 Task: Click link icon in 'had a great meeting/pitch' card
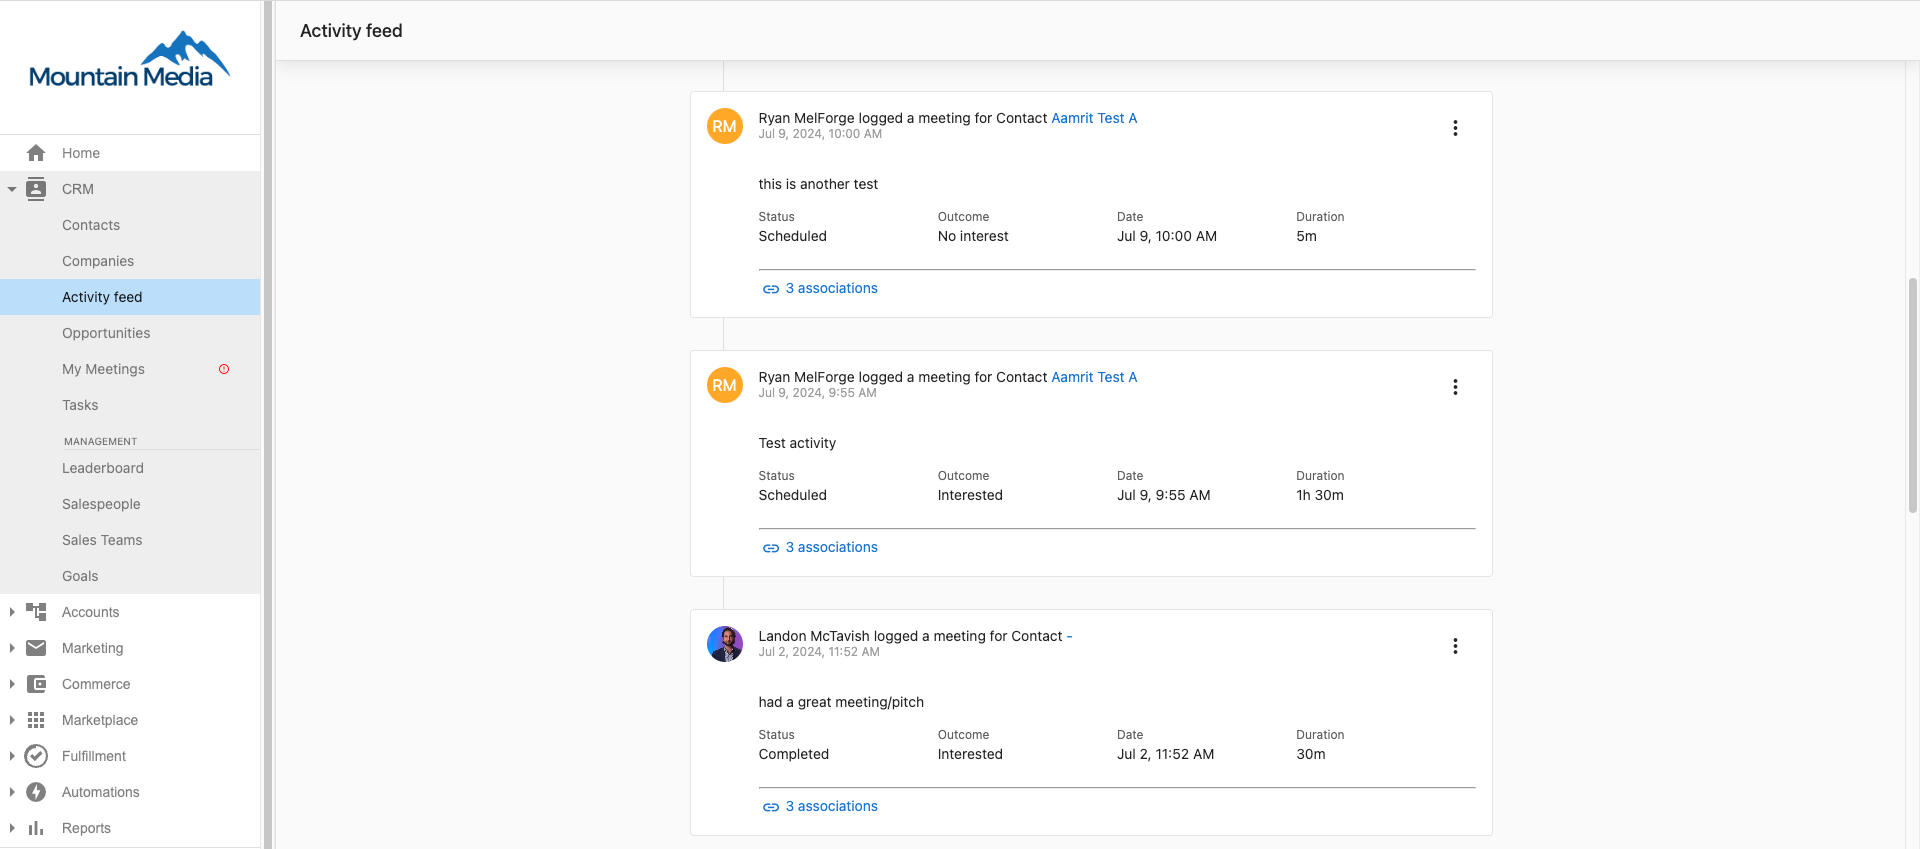pos(771,807)
